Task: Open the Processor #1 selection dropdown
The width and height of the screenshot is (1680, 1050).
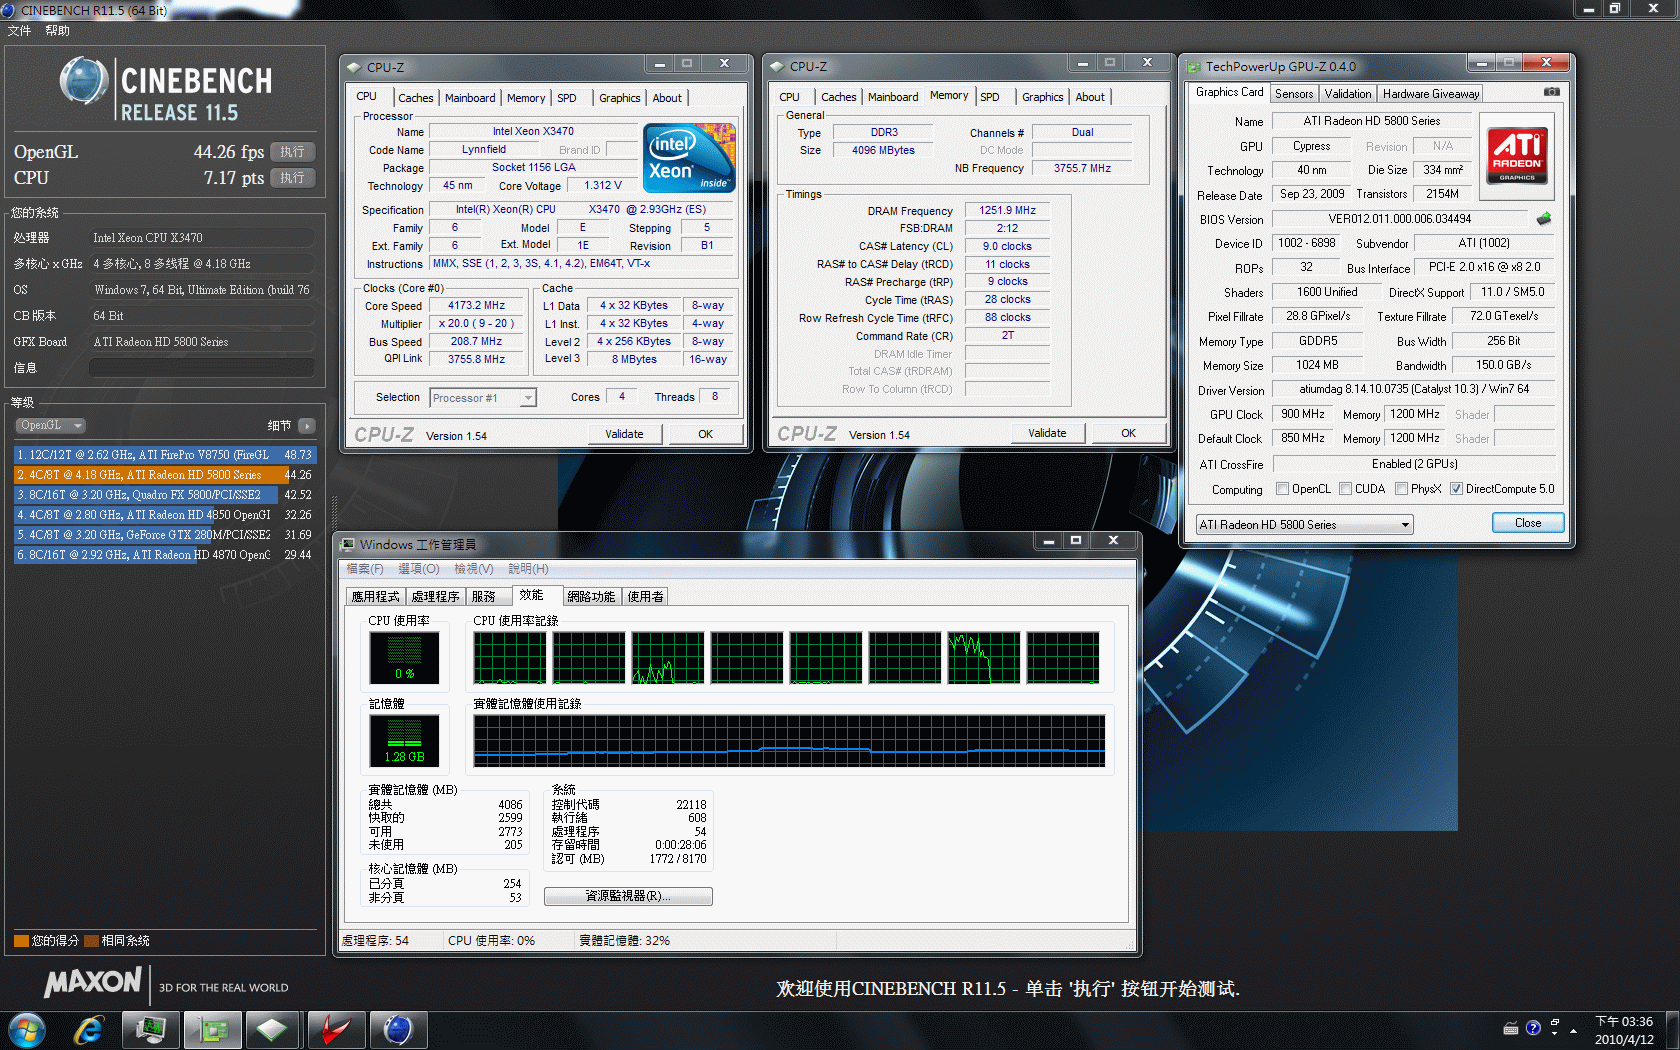Action: (x=483, y=398)
